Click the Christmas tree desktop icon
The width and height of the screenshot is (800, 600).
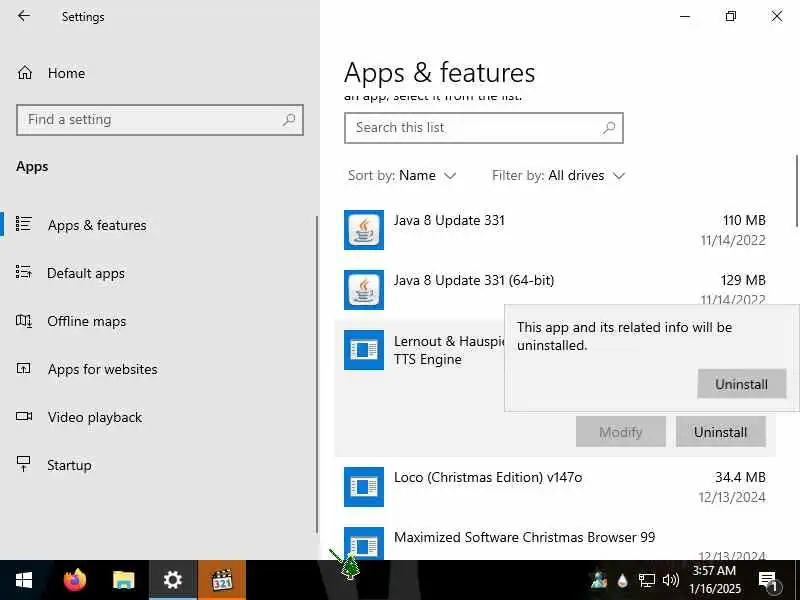(x=350, y=567)
